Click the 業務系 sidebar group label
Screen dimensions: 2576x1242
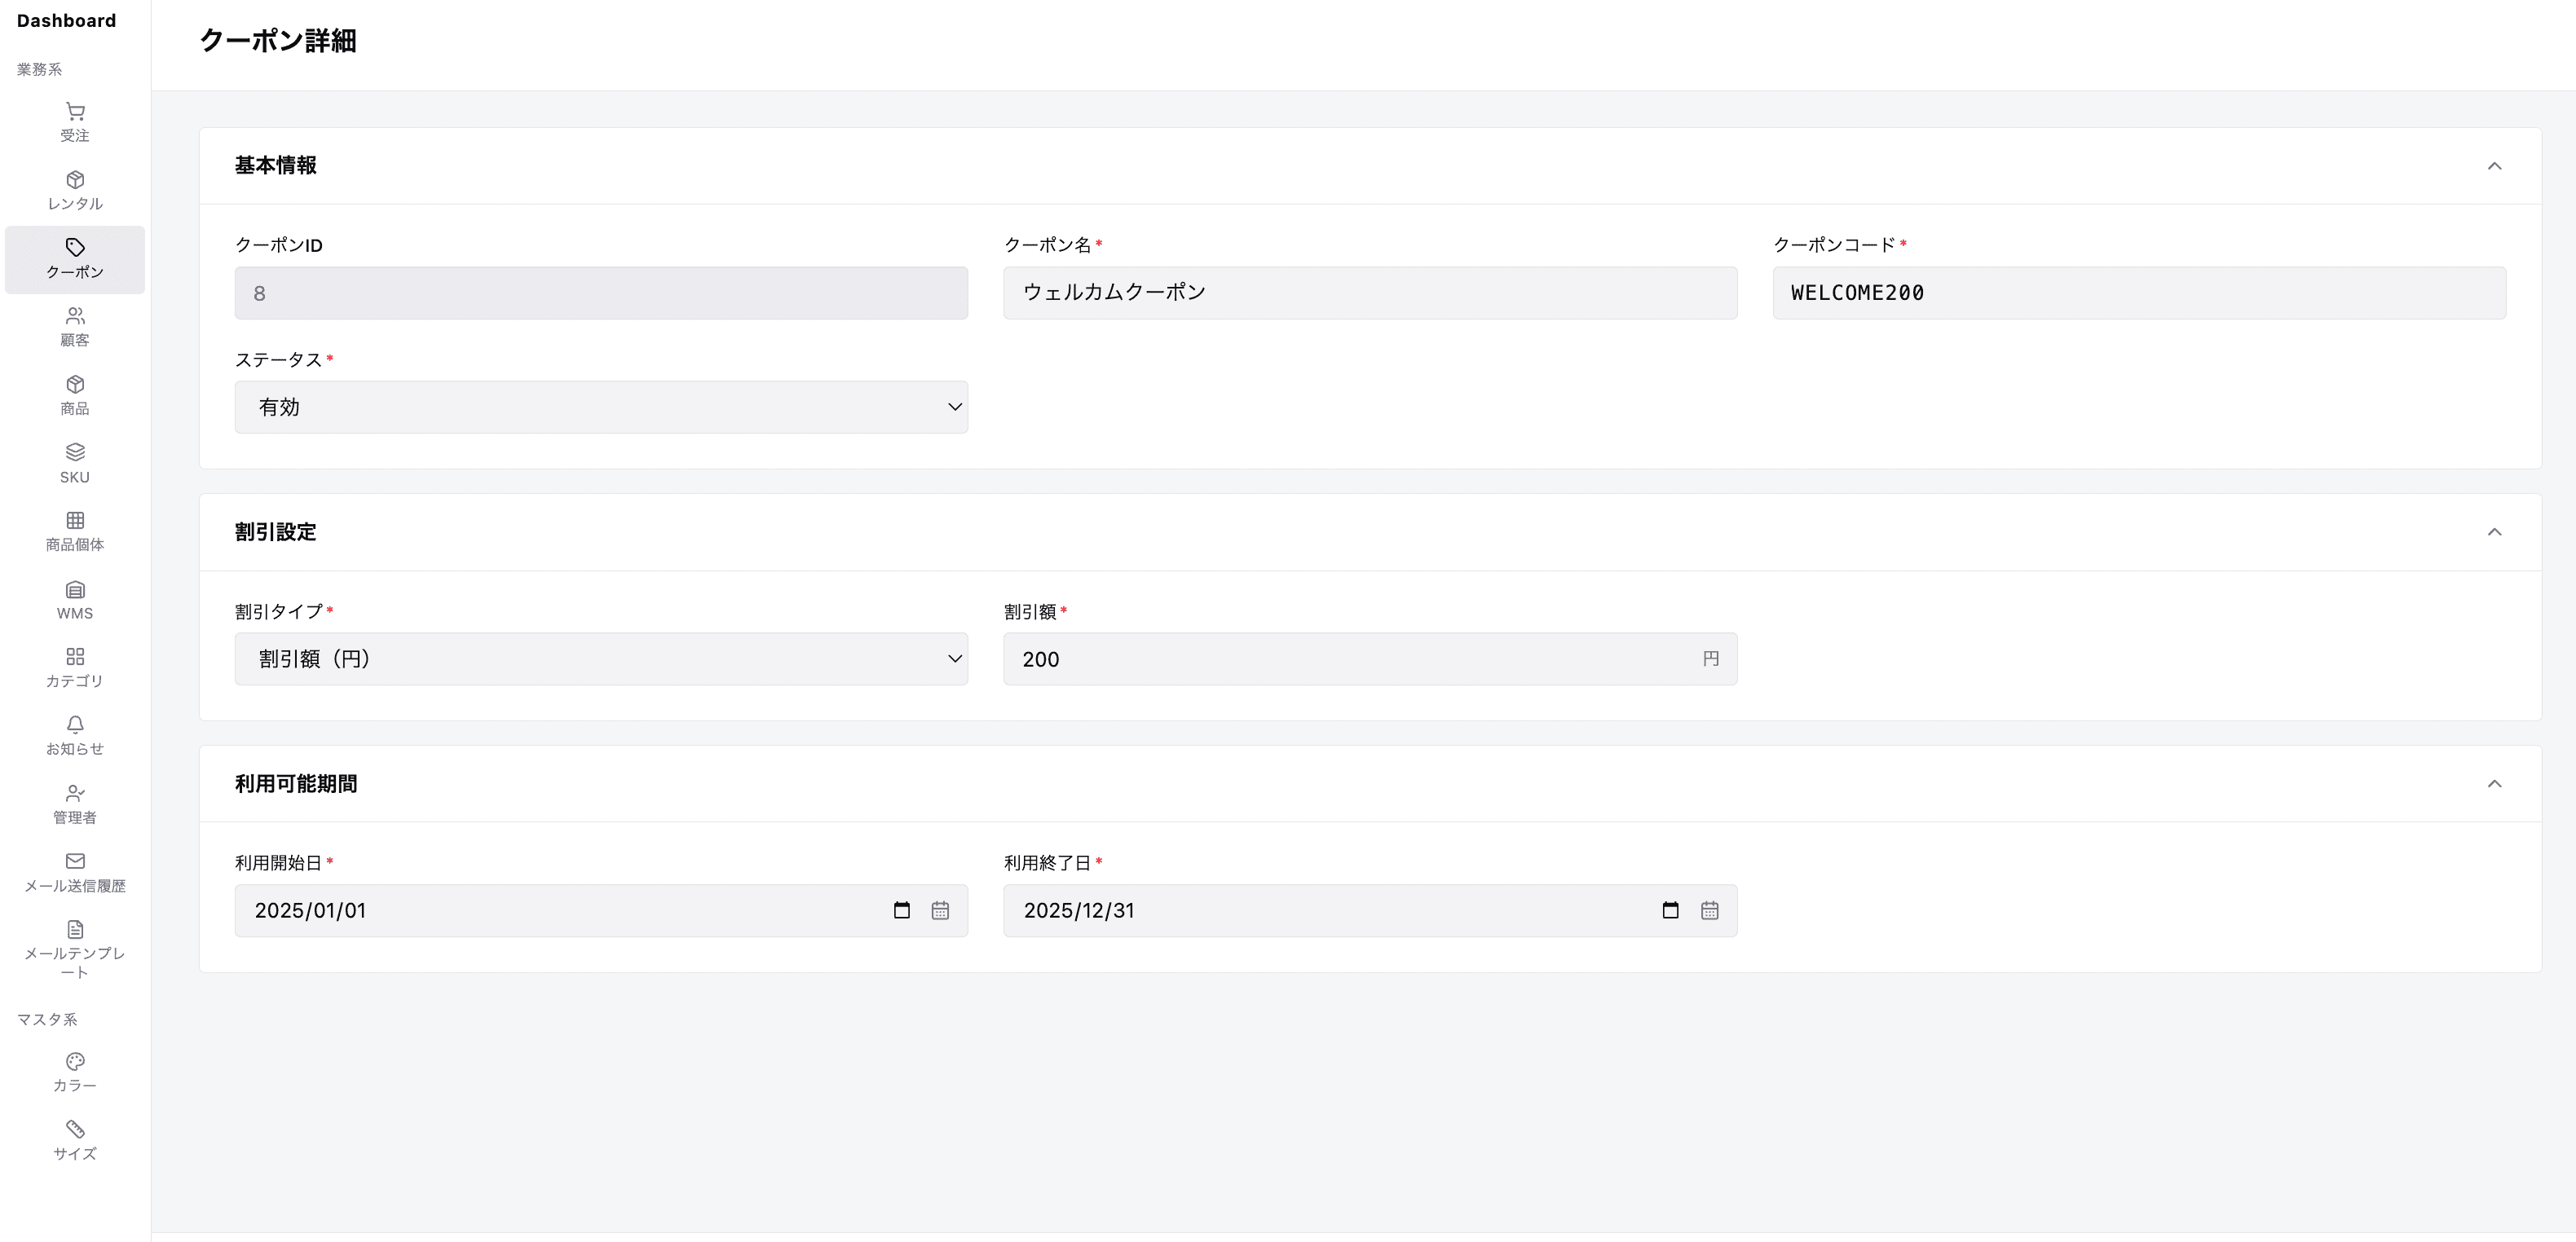pos(40,70)
